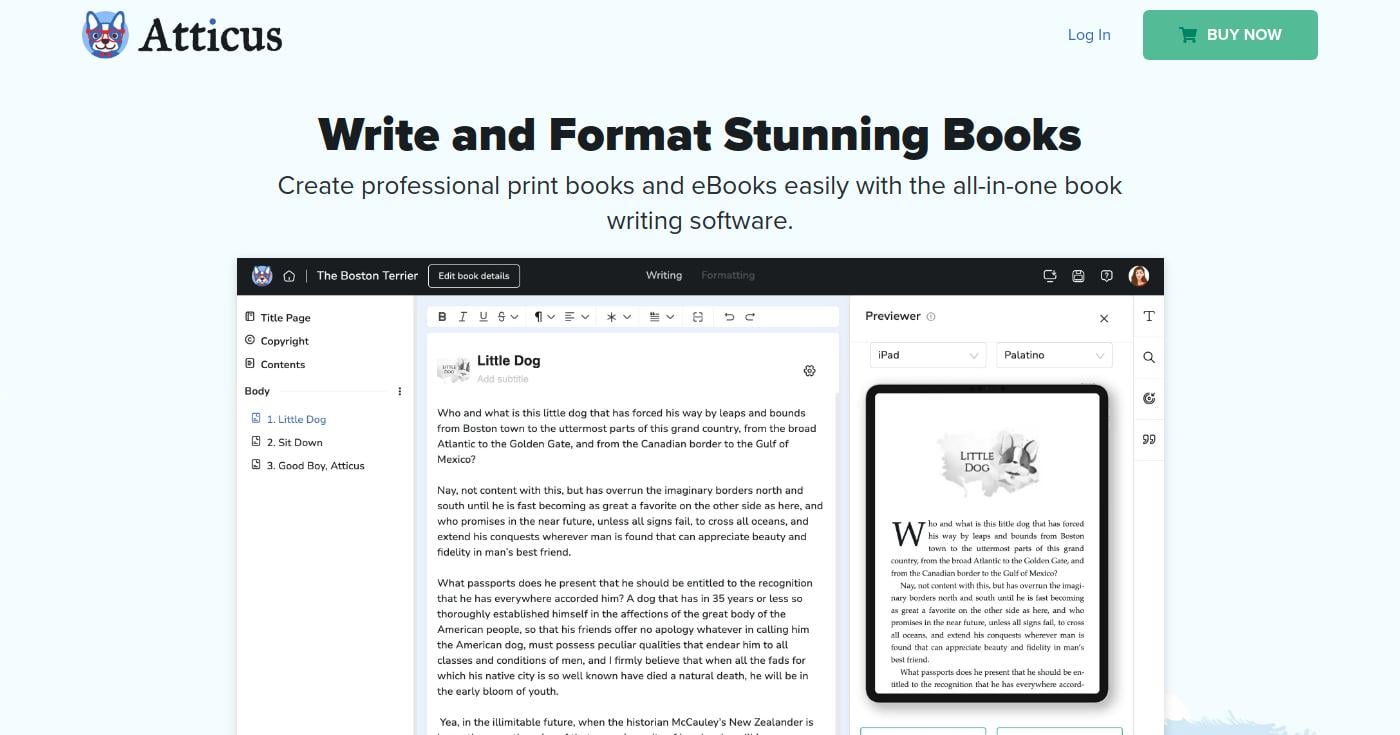
Task: Toggle italic text formatting
Action: click(462, 317)
